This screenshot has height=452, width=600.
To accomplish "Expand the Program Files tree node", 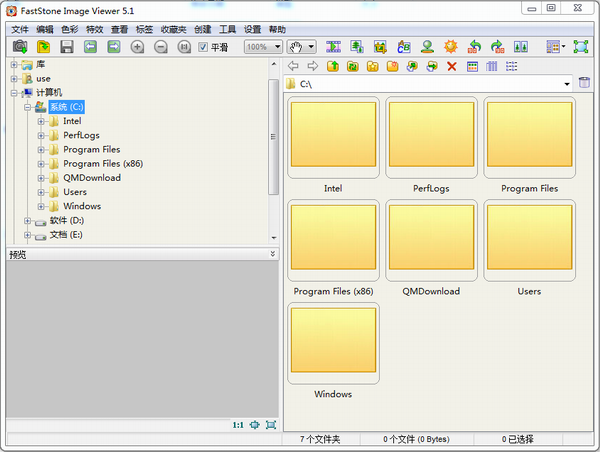I will [42, 150].
